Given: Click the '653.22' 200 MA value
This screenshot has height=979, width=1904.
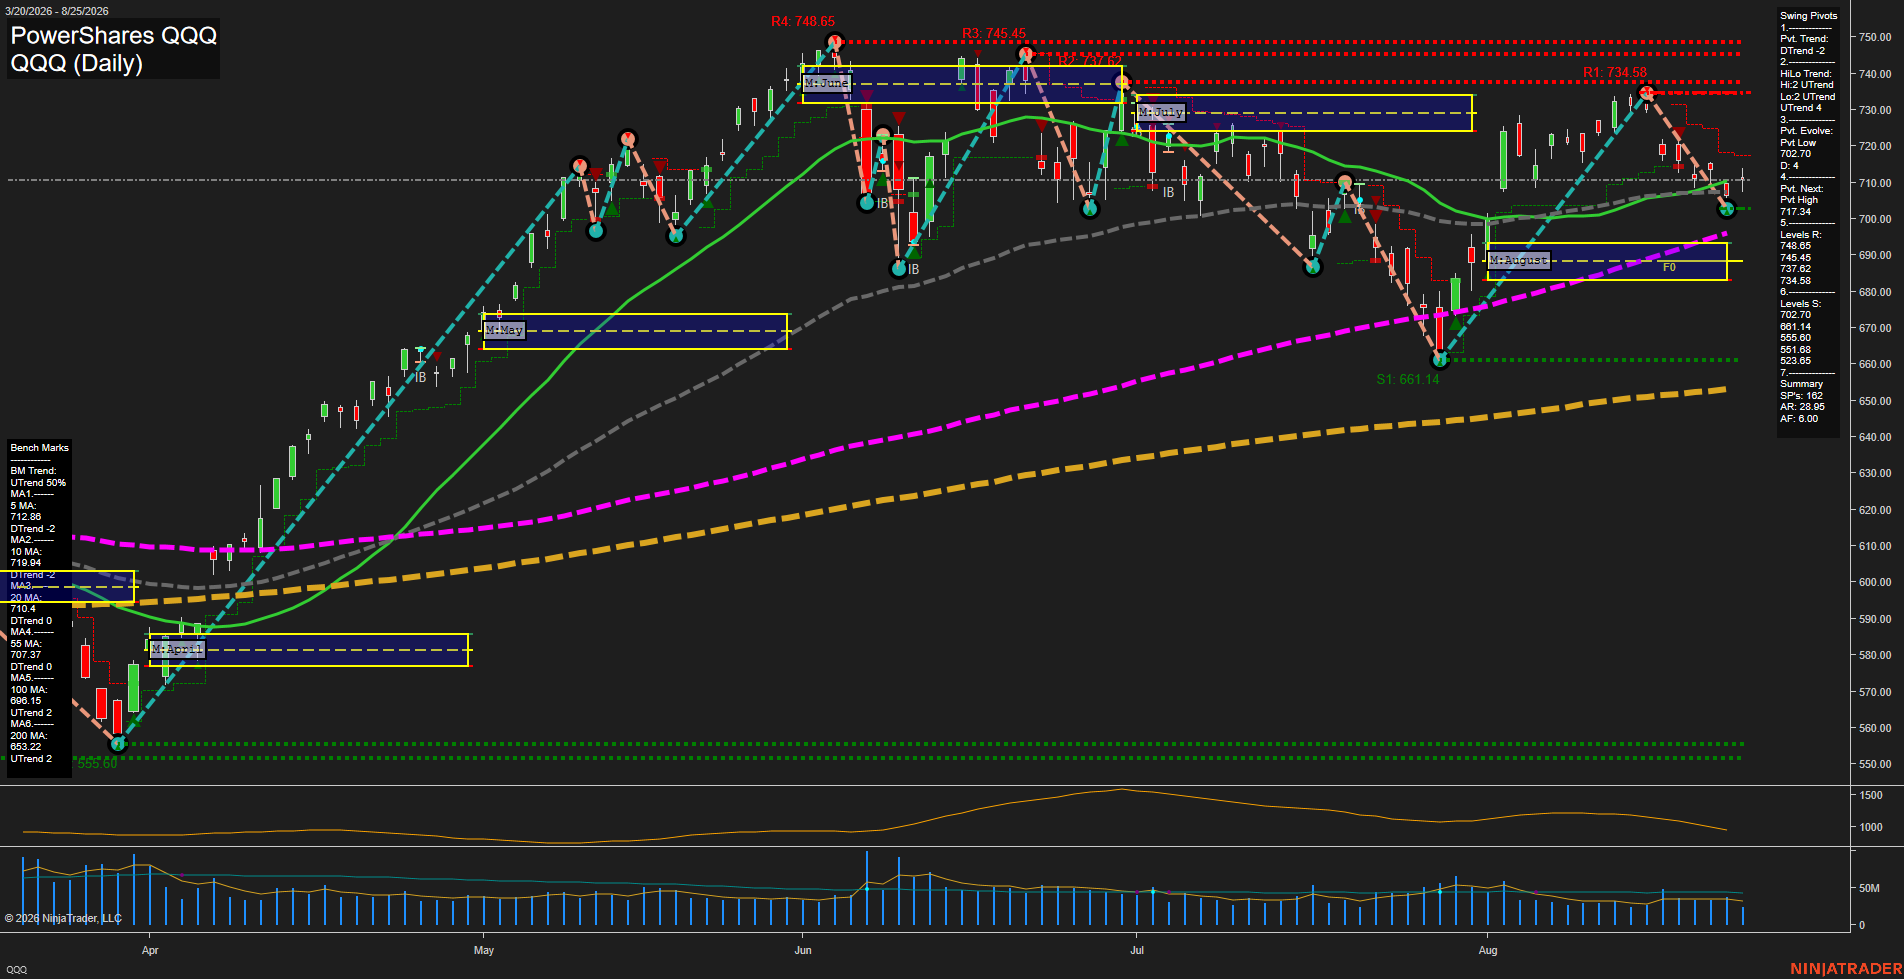Looking at the screenshot, I should [x=26, y=747].
